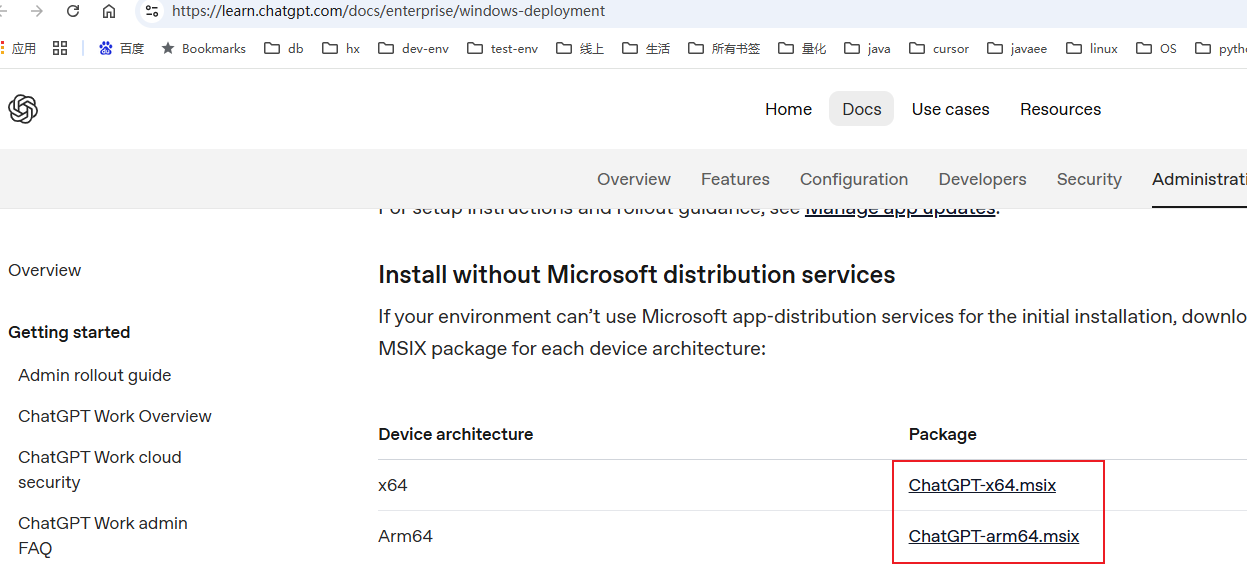Open the db bookmark folder
This screenshot has height=577, width=1247.
[284, 48]
